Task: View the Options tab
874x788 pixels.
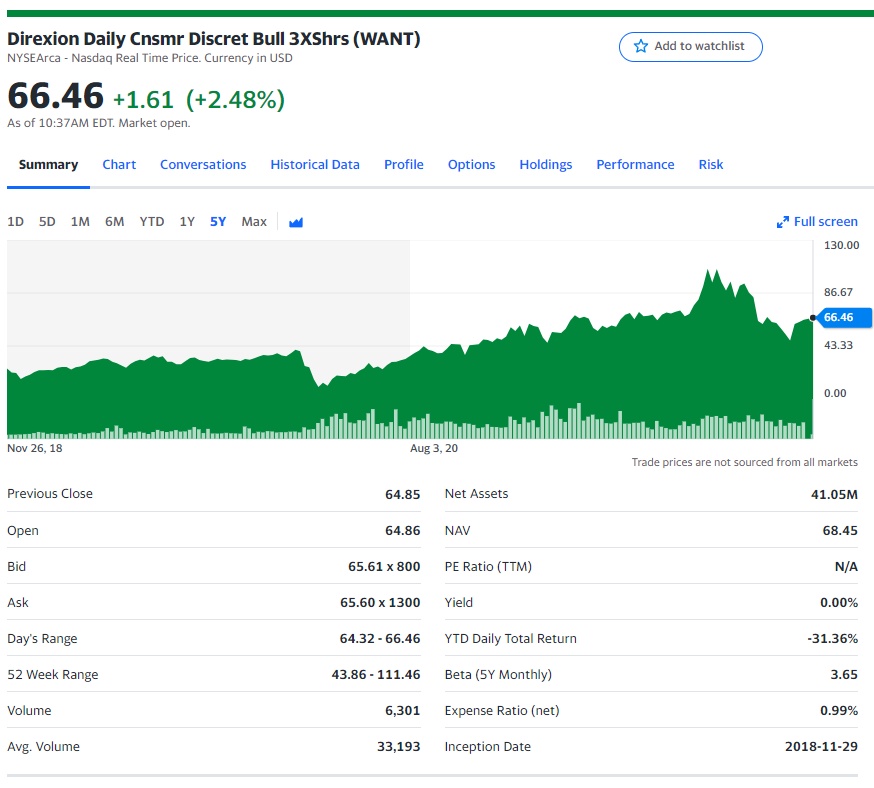Action: click(x=472, y=165)
